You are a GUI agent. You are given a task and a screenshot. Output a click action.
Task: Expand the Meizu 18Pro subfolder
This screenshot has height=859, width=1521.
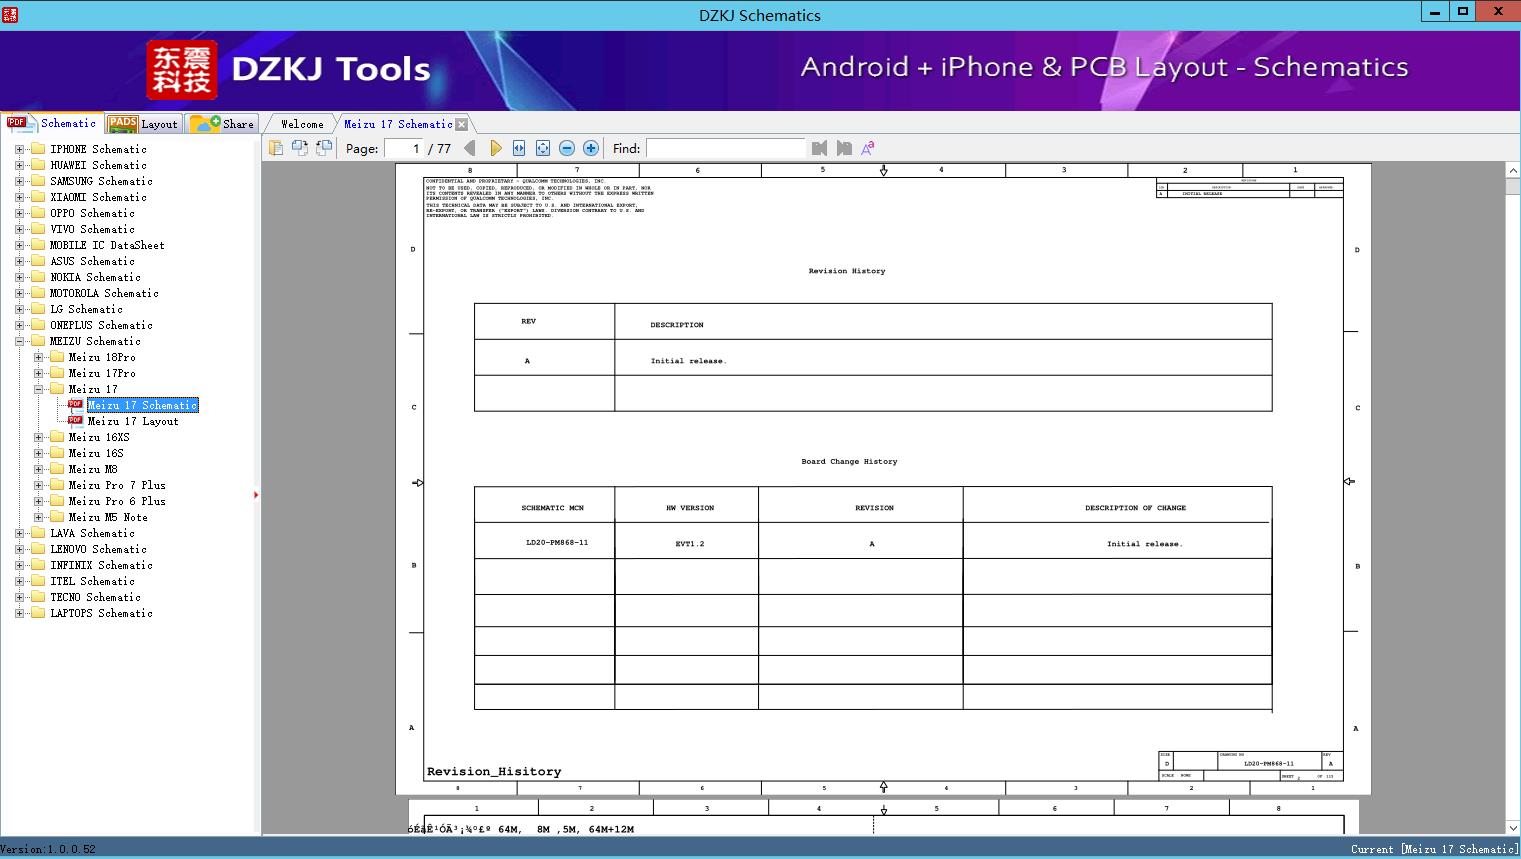(38, 357)
